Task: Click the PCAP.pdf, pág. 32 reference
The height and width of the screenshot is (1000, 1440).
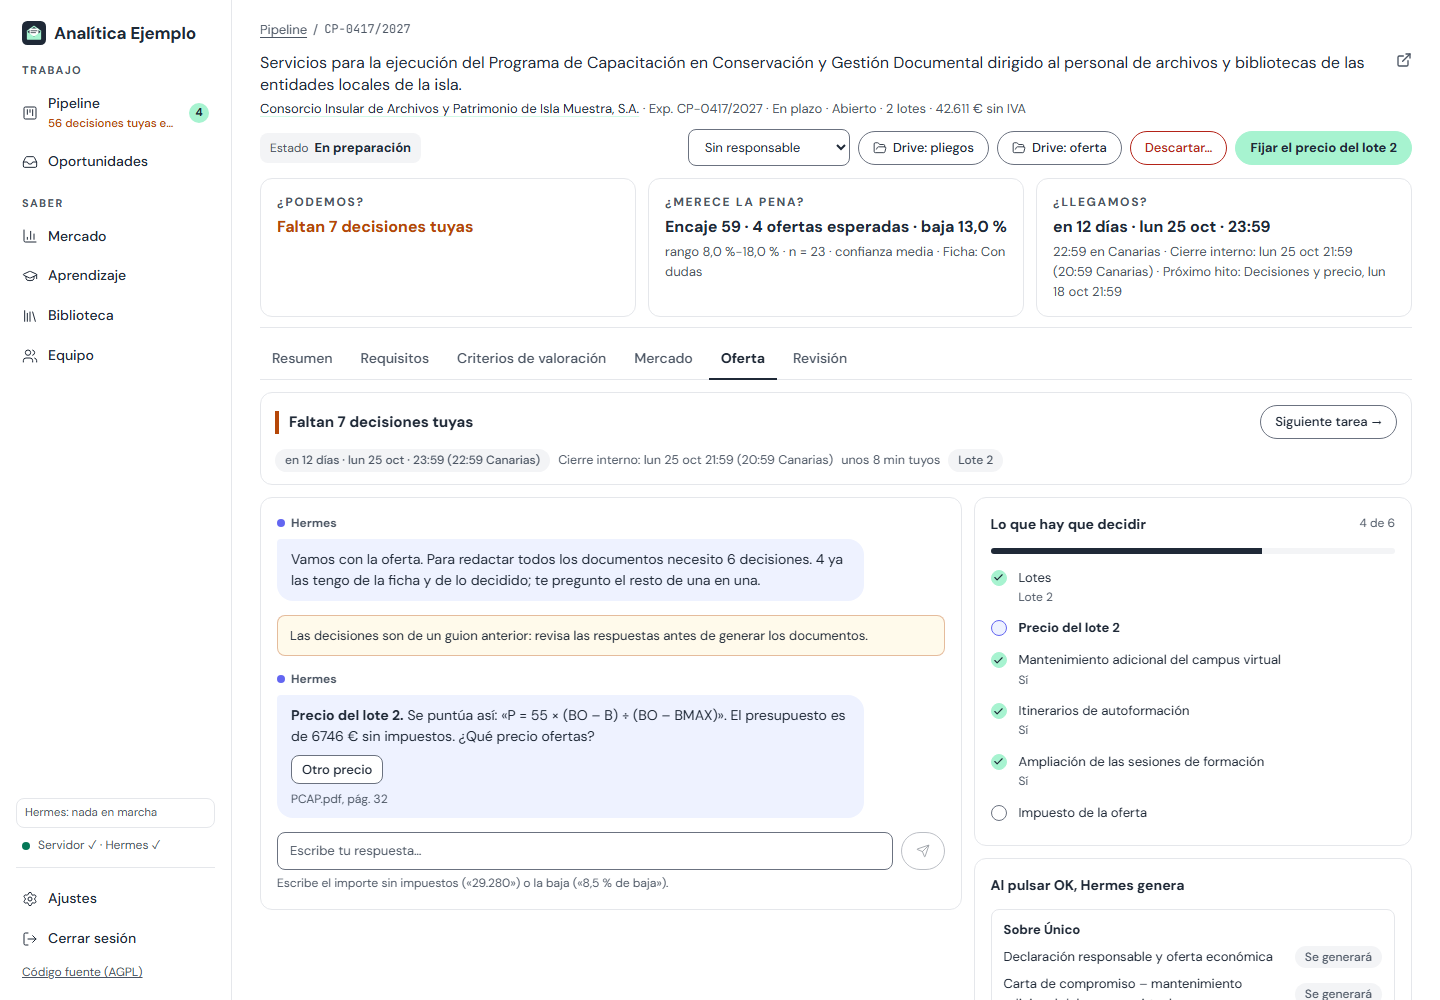Action: click(339, 799)
